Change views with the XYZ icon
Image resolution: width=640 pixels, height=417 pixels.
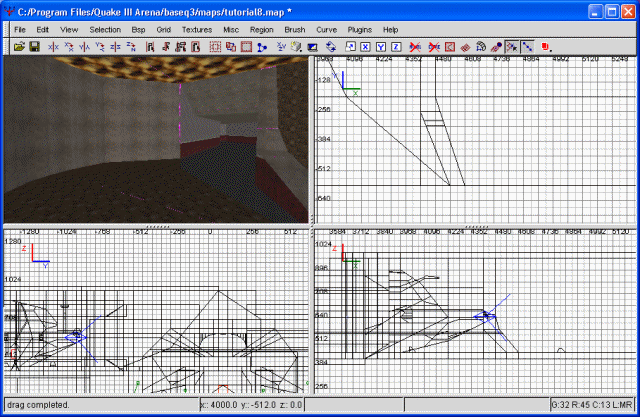point(281,47)
